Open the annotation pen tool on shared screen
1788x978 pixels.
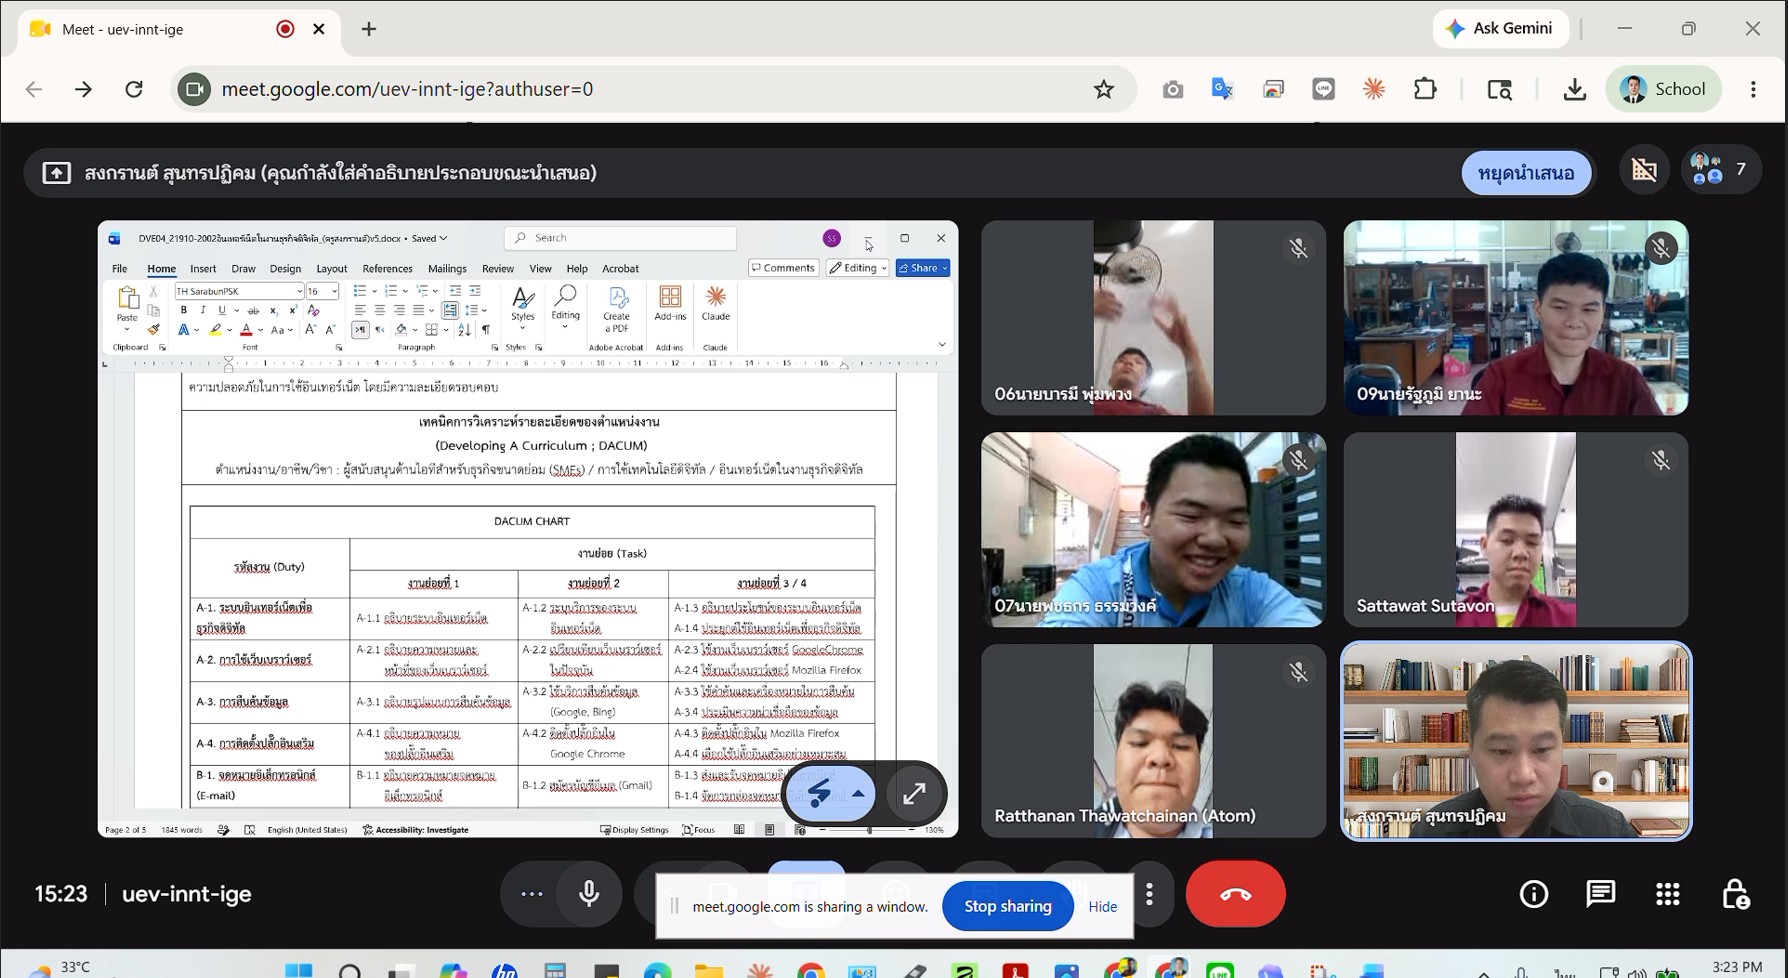pos(820,794)
